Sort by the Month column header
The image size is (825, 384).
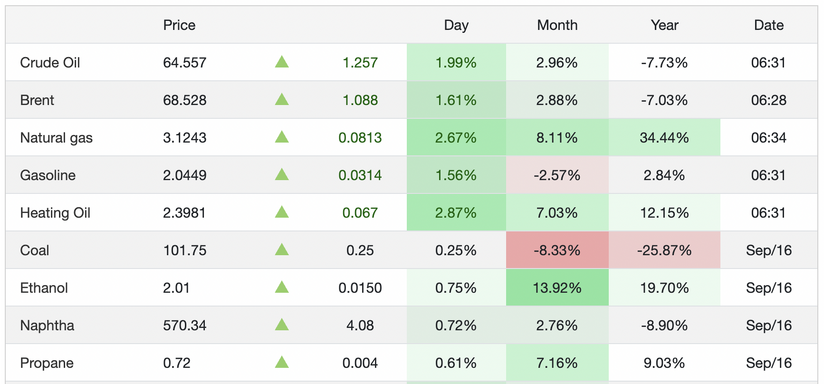pyautogui.click(x=557, y=25)
